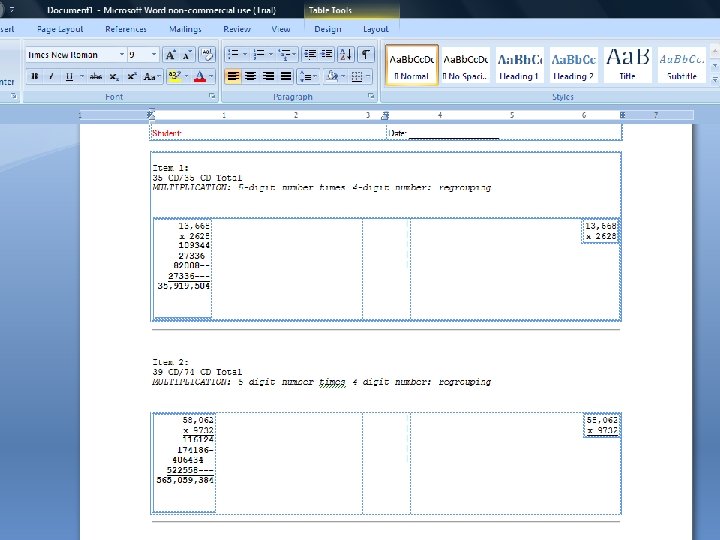The height and width of the screenshot is (540, 720).
Task: Decrease the paragraph indent
Action: 310,55
